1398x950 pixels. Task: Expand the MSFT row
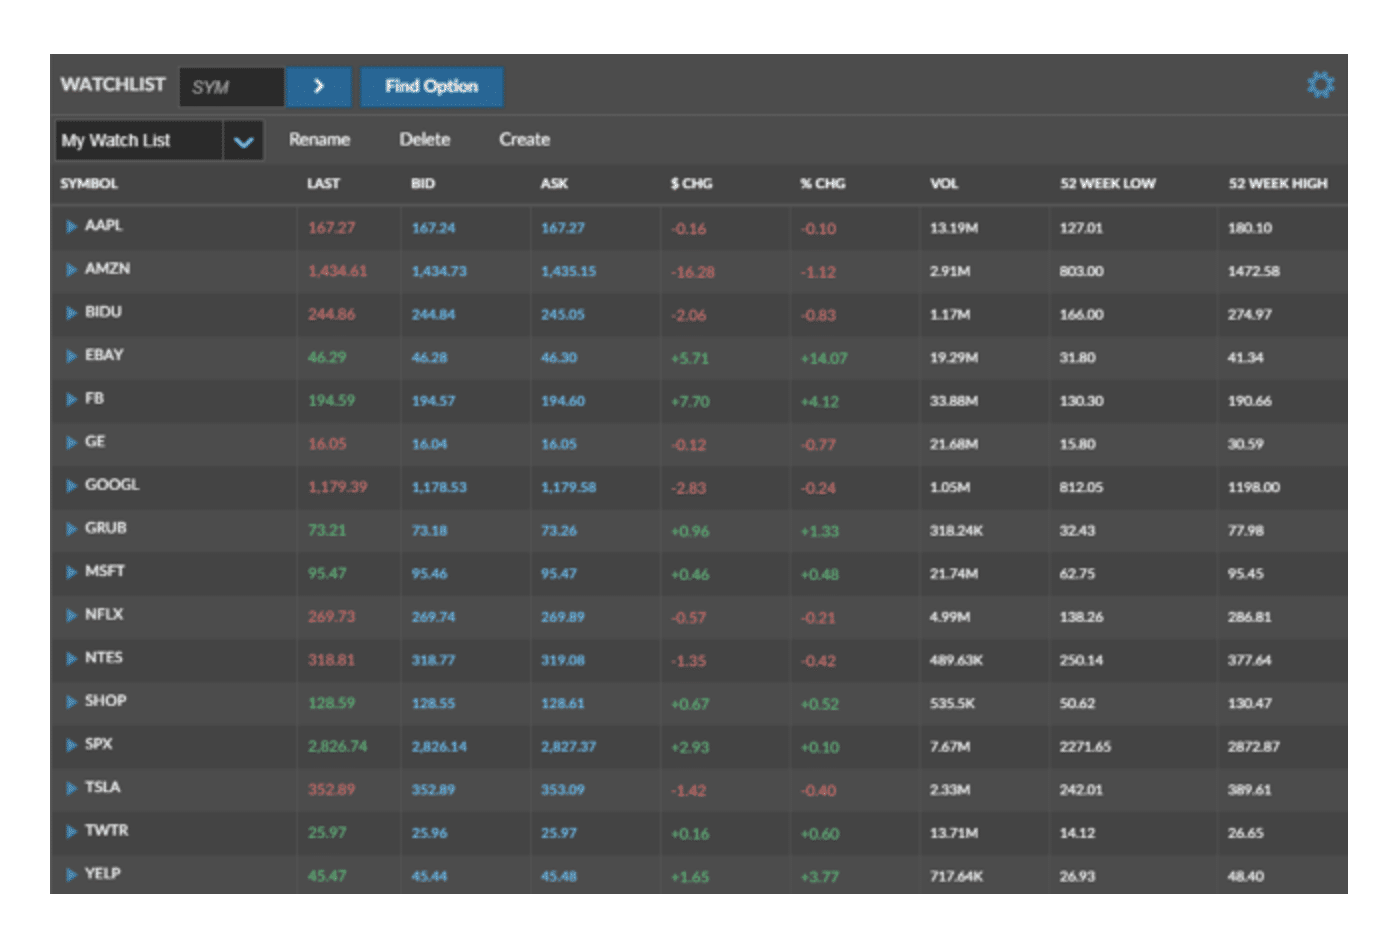pyautogui.click(x=71, y=572)
